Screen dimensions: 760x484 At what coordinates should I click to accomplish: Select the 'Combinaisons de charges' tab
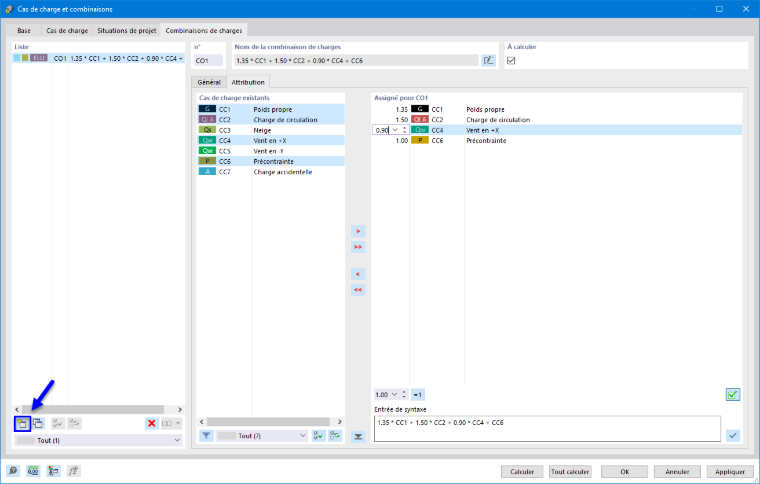204,31
